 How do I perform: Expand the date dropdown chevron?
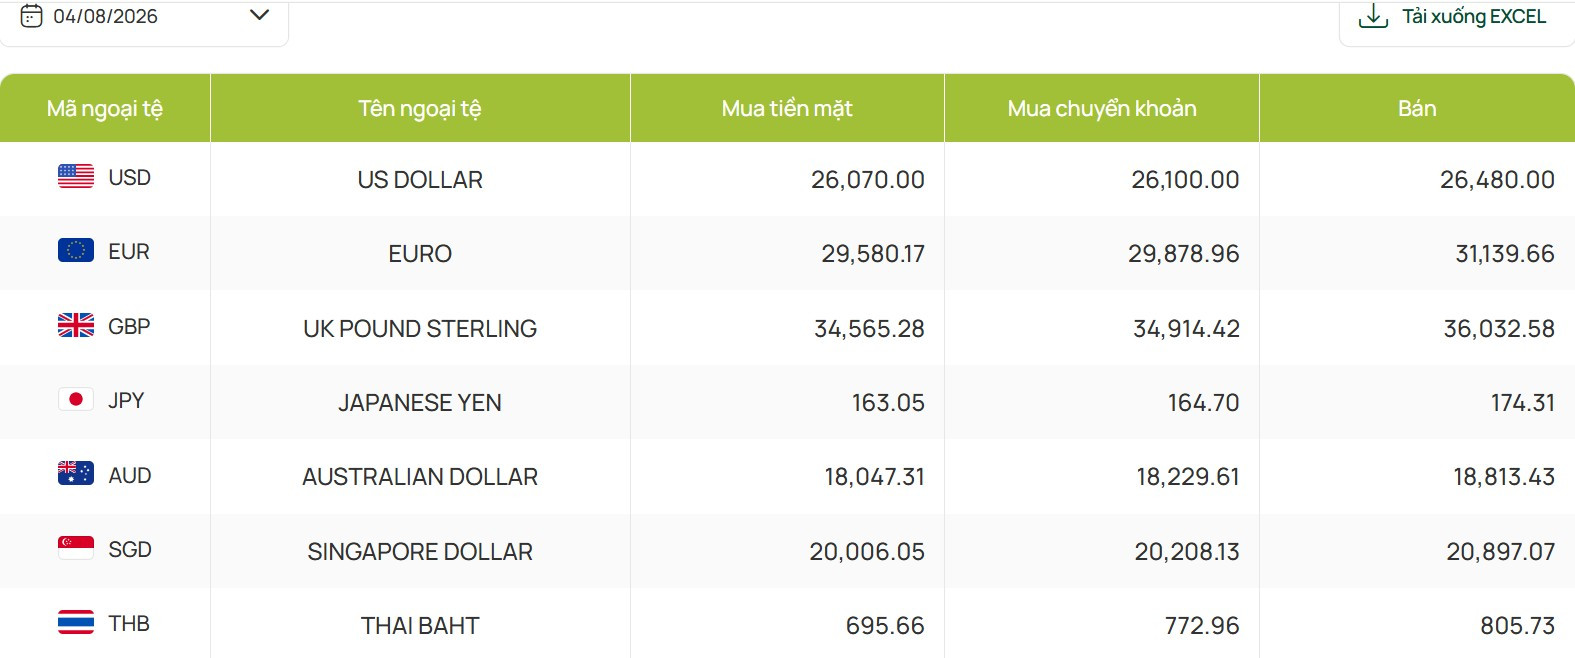259,15
